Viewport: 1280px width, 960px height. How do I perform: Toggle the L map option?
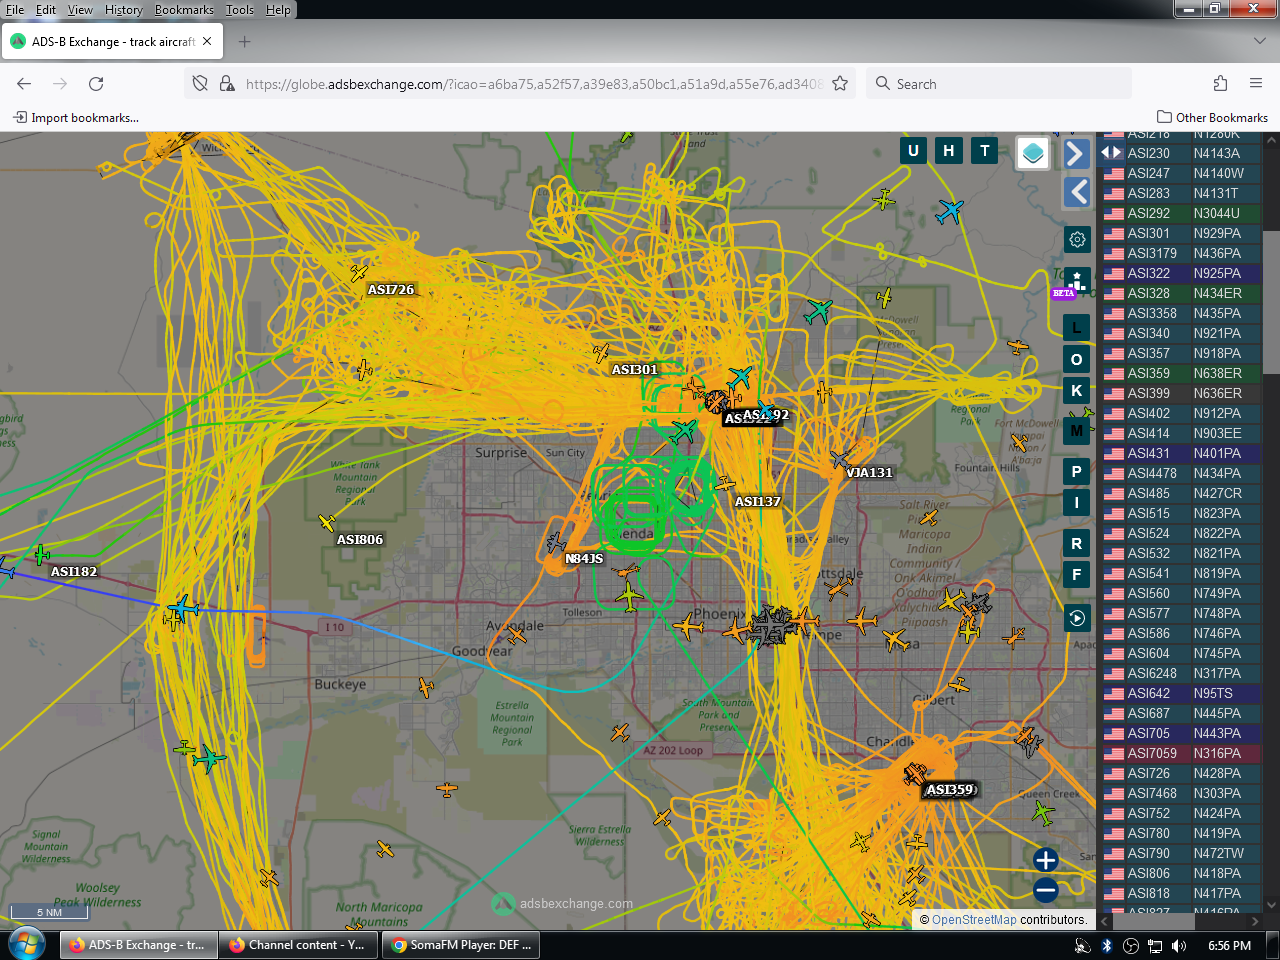(1077, 328)
